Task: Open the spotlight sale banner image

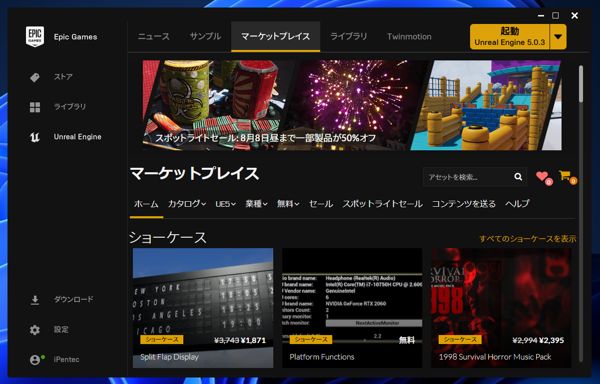Action: pyautogui.click(x=352, y=105)
